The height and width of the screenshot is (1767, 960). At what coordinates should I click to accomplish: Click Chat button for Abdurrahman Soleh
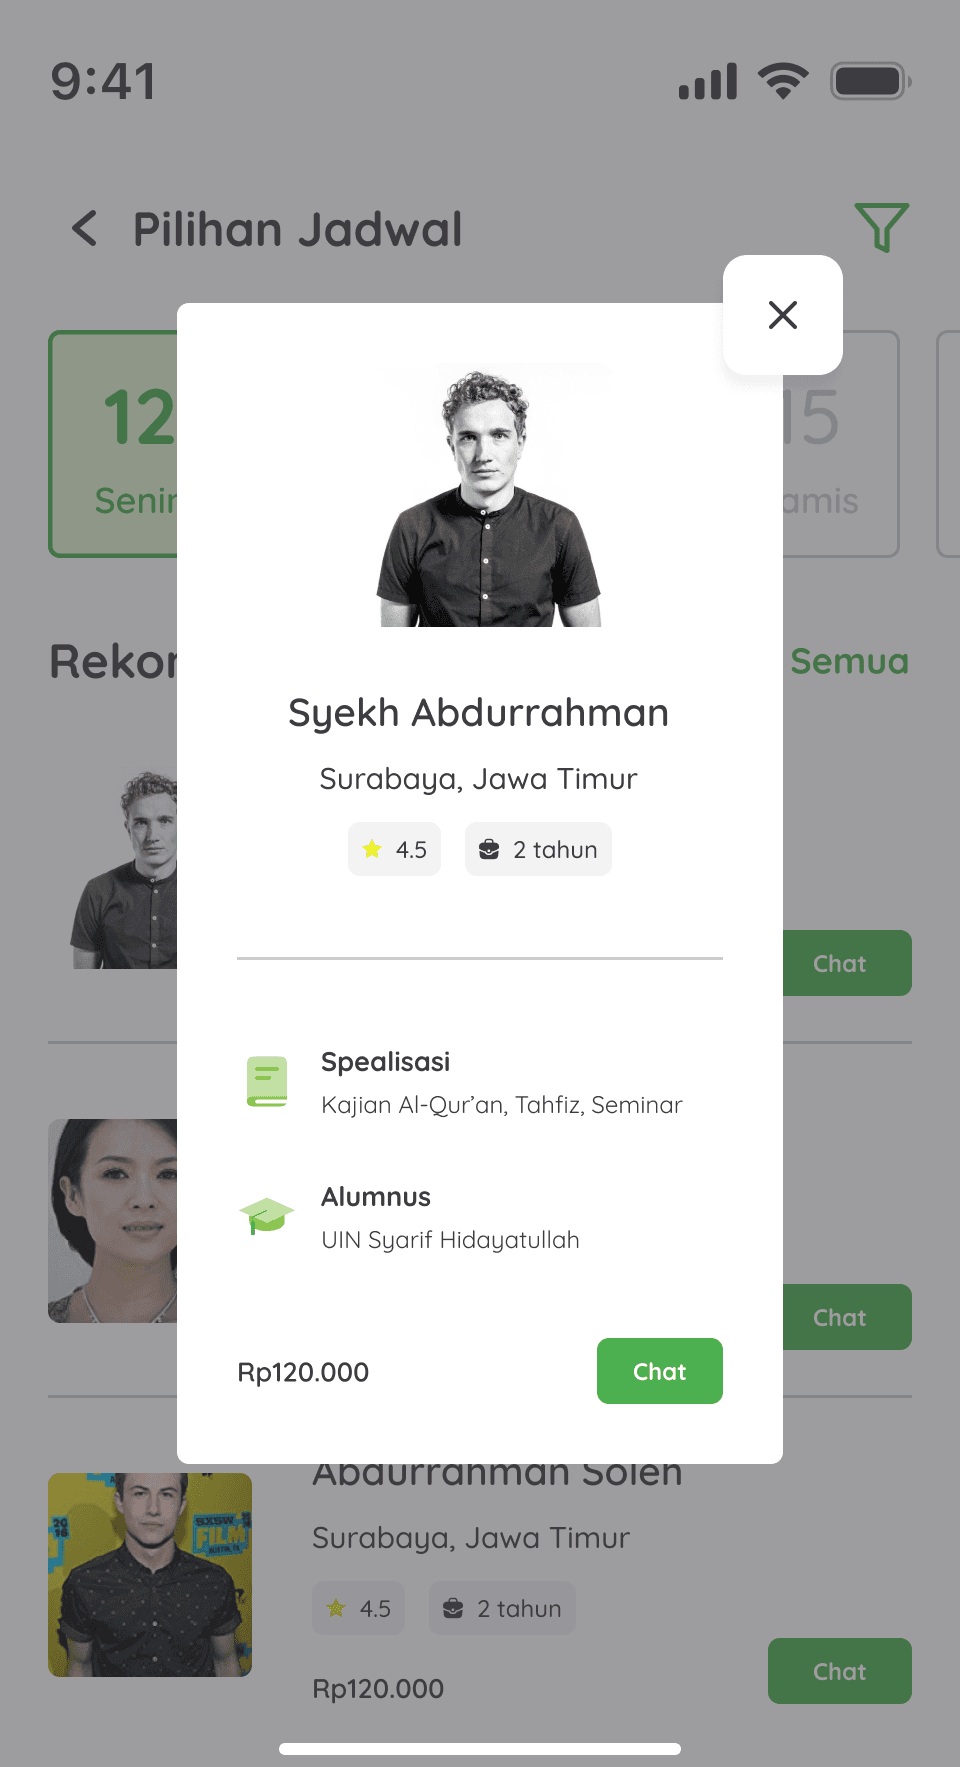tap(840, 1671)
